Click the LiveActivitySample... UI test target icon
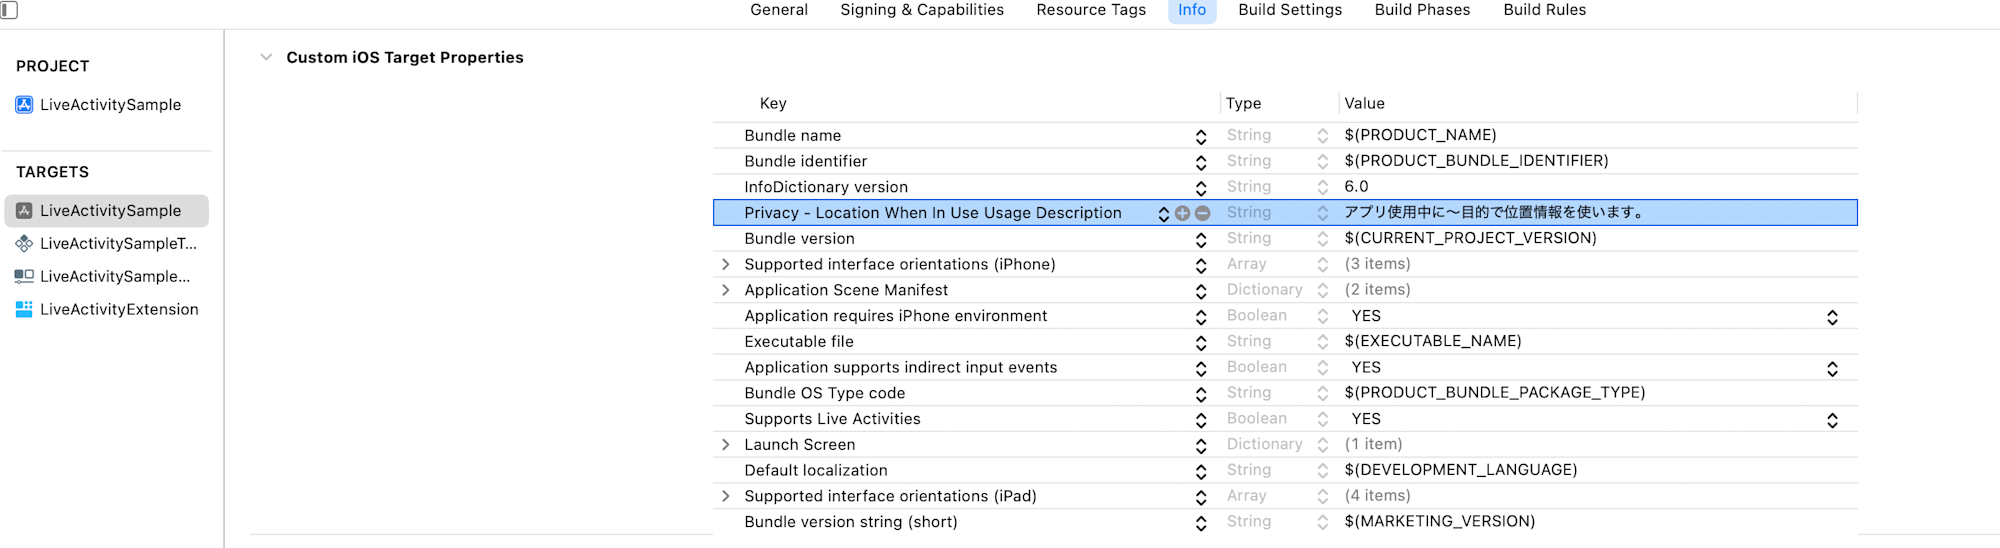 point(24,277)
